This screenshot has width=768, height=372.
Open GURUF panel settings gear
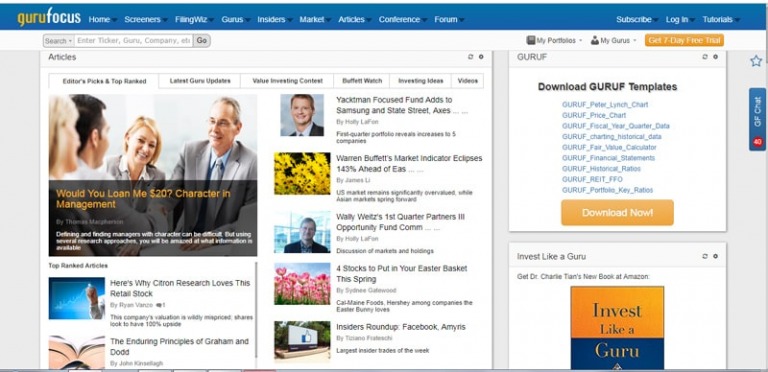pos(716,57)
